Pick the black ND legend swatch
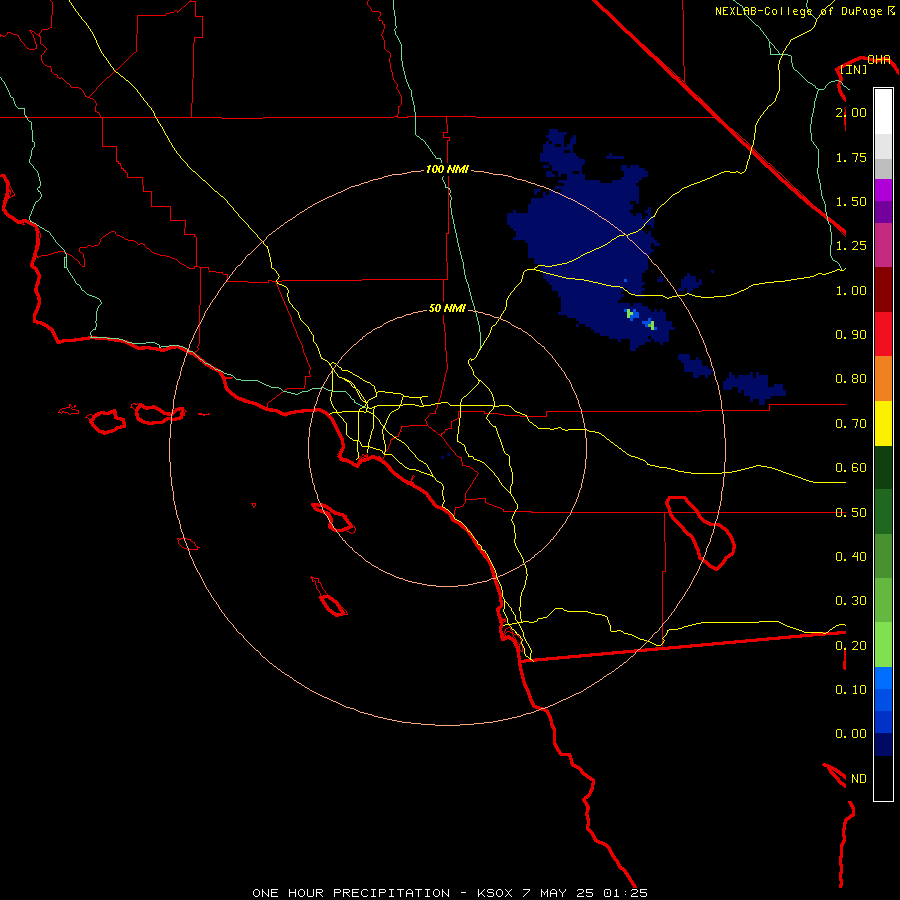Screen dimensions: 900x900 click(x=883, y=778)
